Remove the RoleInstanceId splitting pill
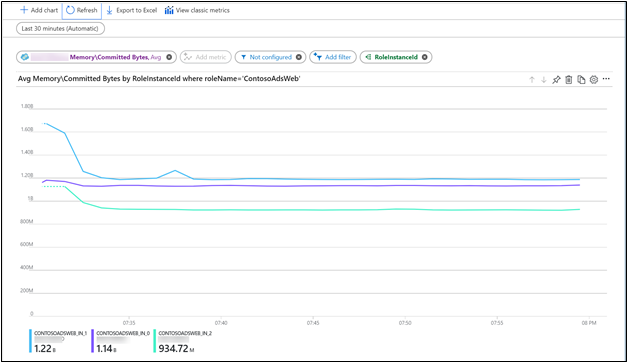The image size is (628, 364). 425,57
